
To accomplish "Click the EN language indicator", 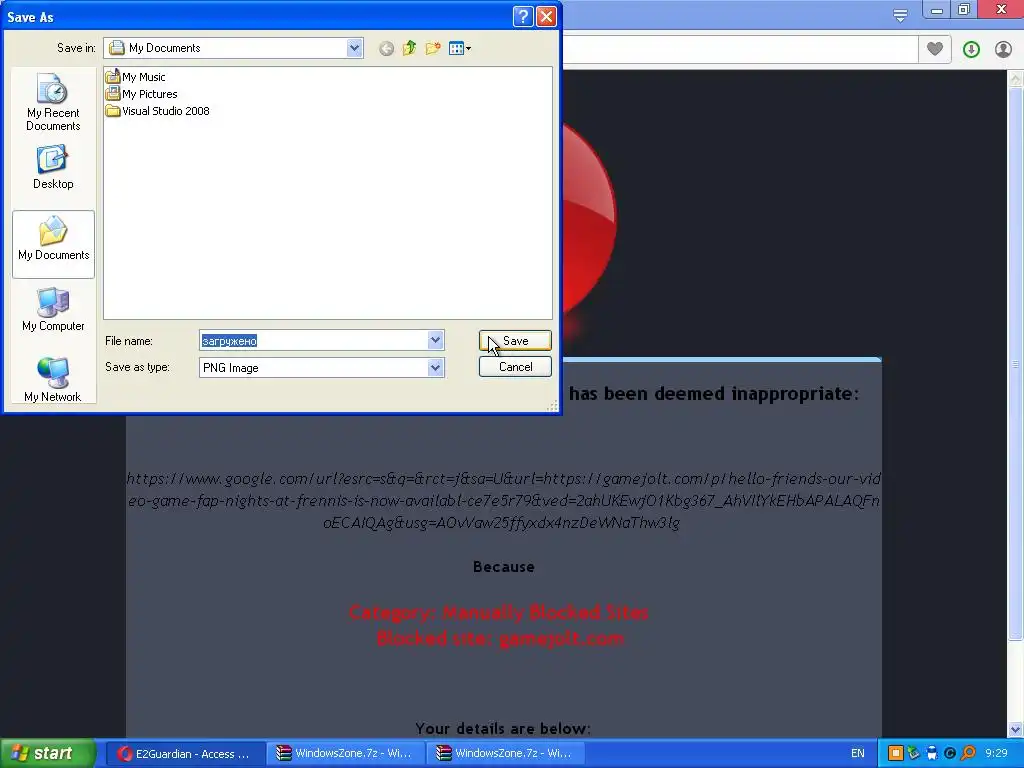I will coord(857,754).
